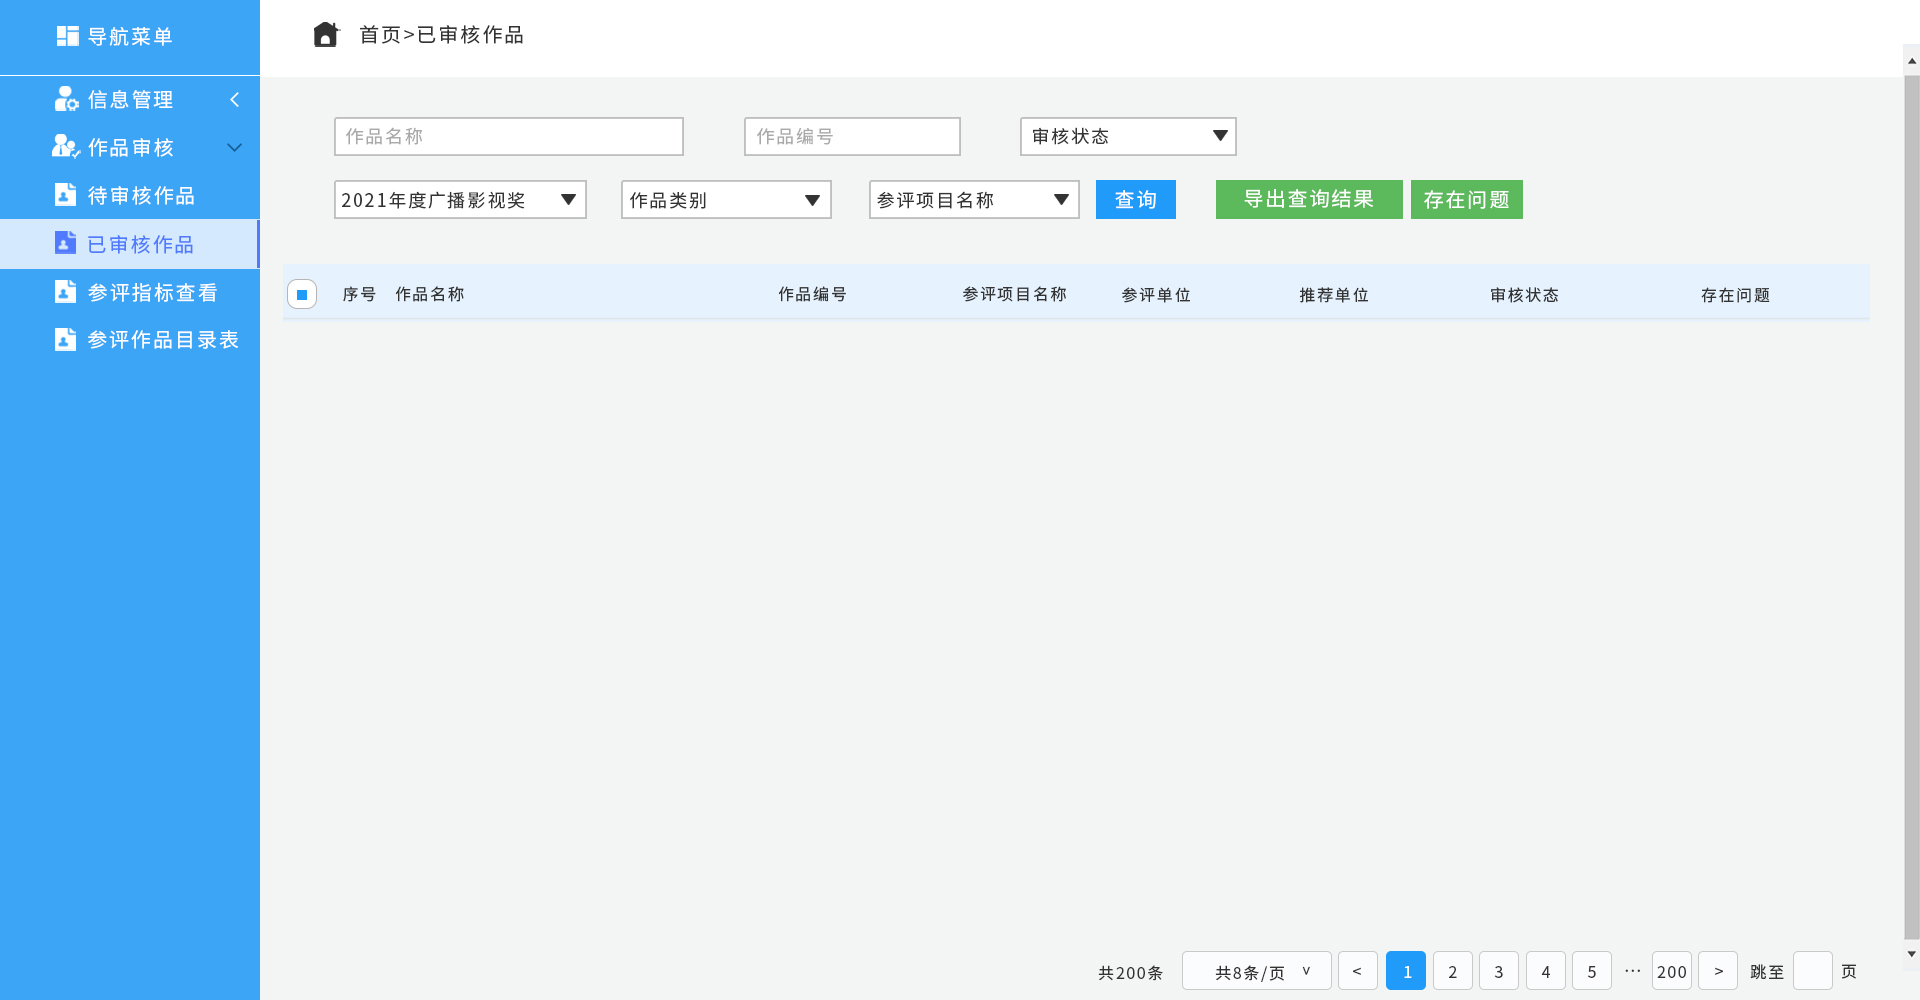Click the 导出查询结果 button
Screen dimensions: 1920x1000
1308,200
